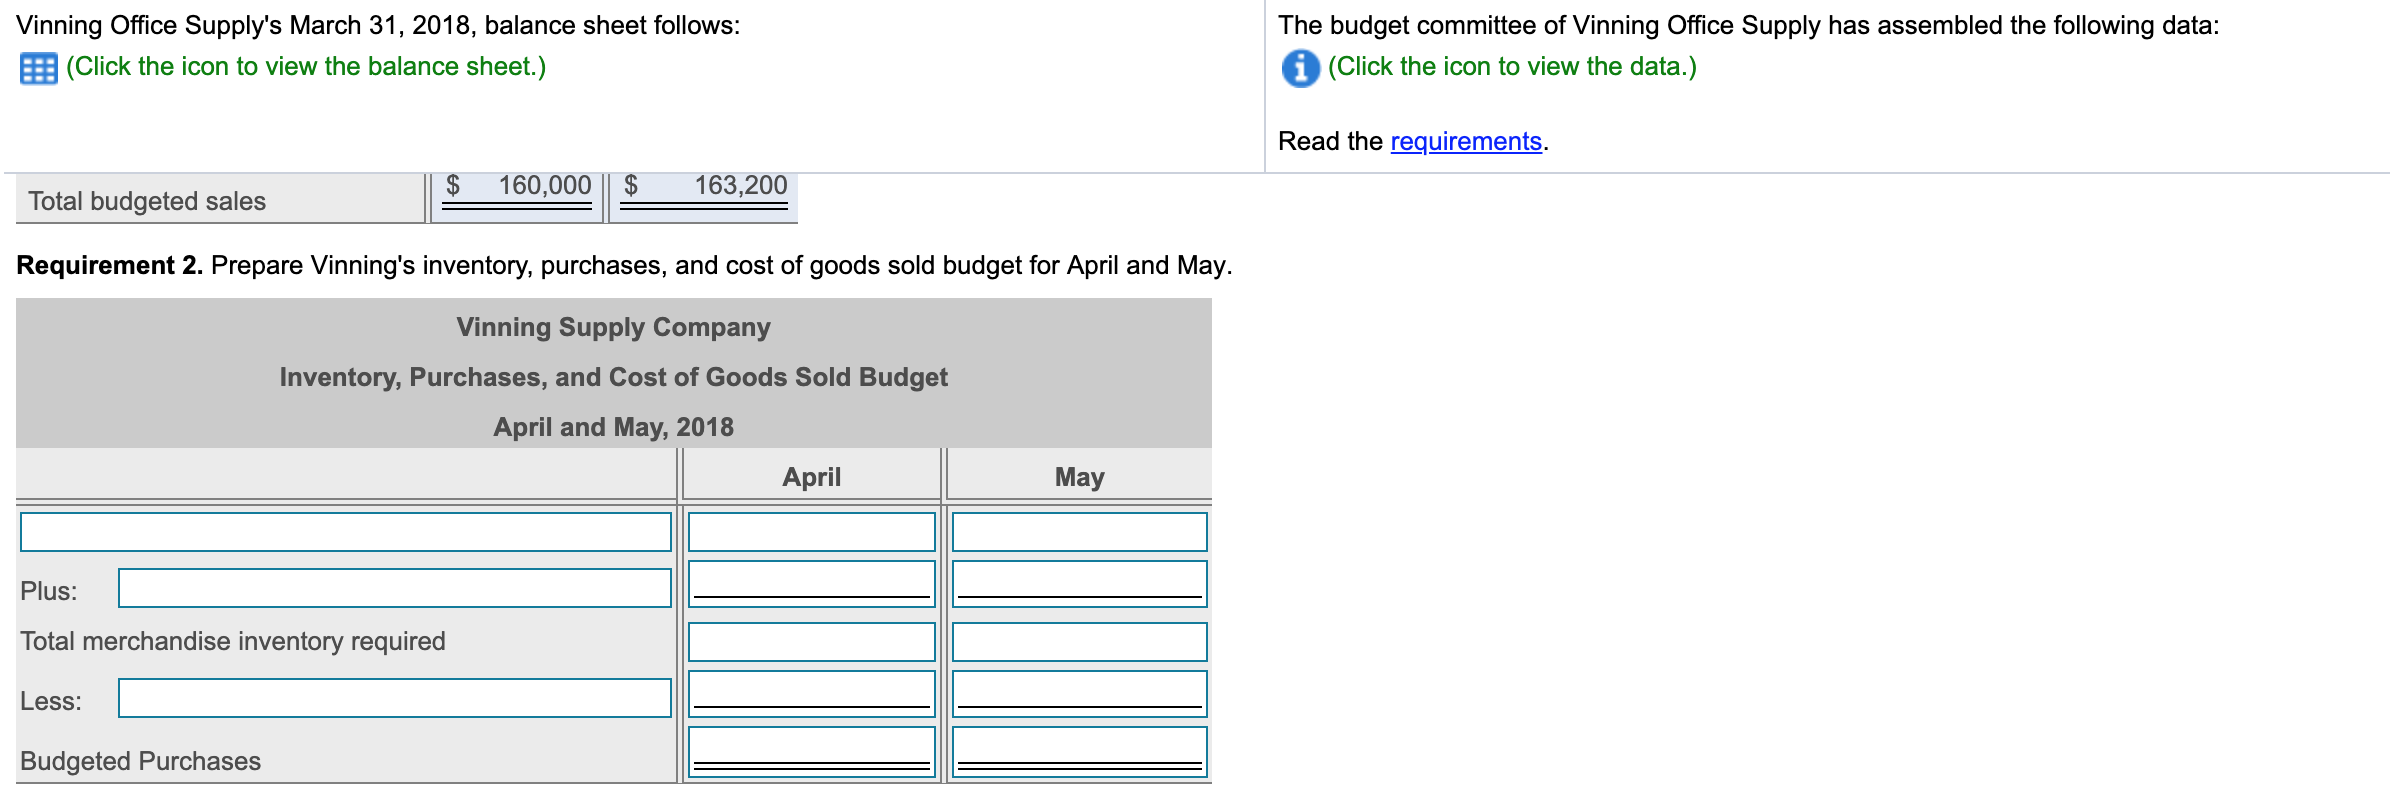Click the 160,000 total budgeted sales value

point(545,185)
